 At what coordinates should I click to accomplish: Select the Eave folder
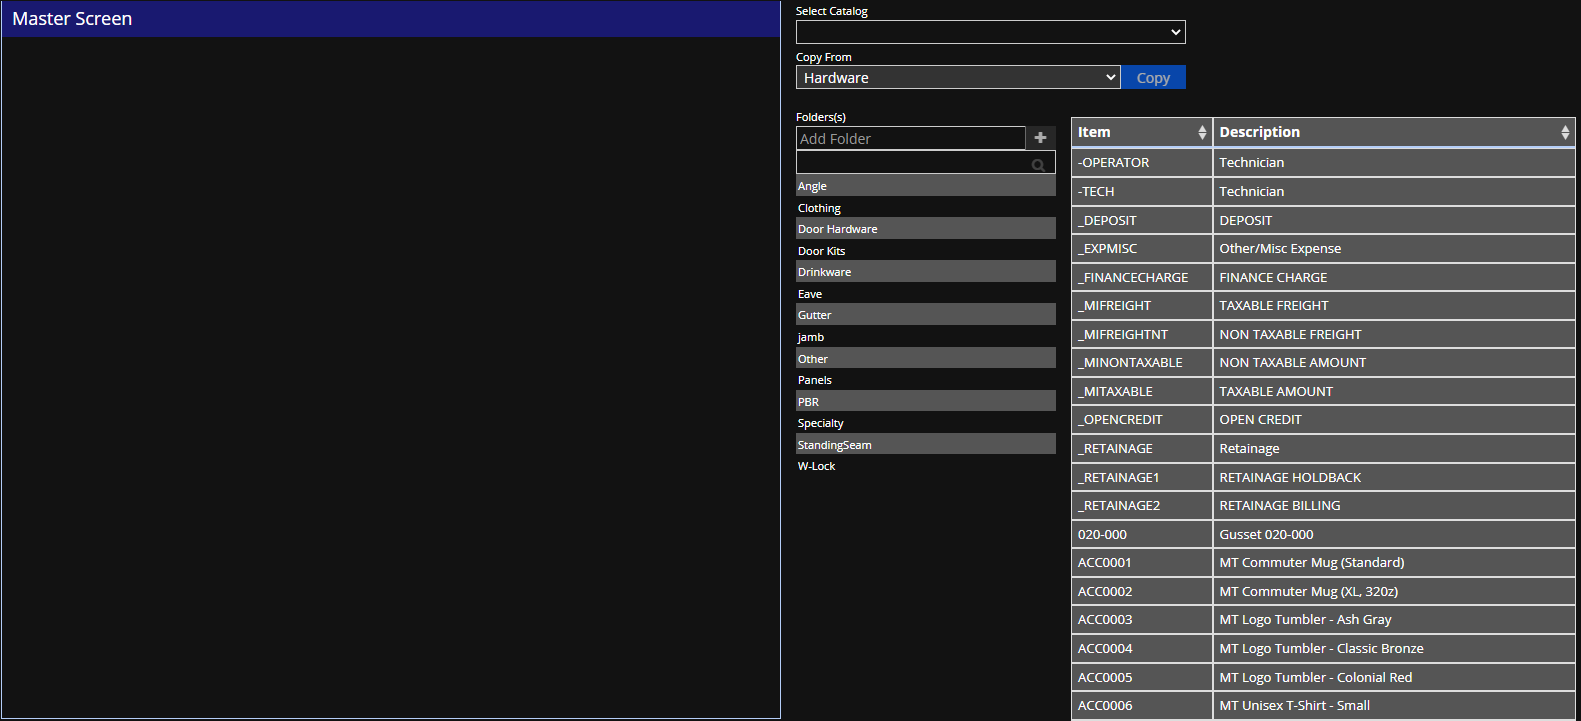926,294
